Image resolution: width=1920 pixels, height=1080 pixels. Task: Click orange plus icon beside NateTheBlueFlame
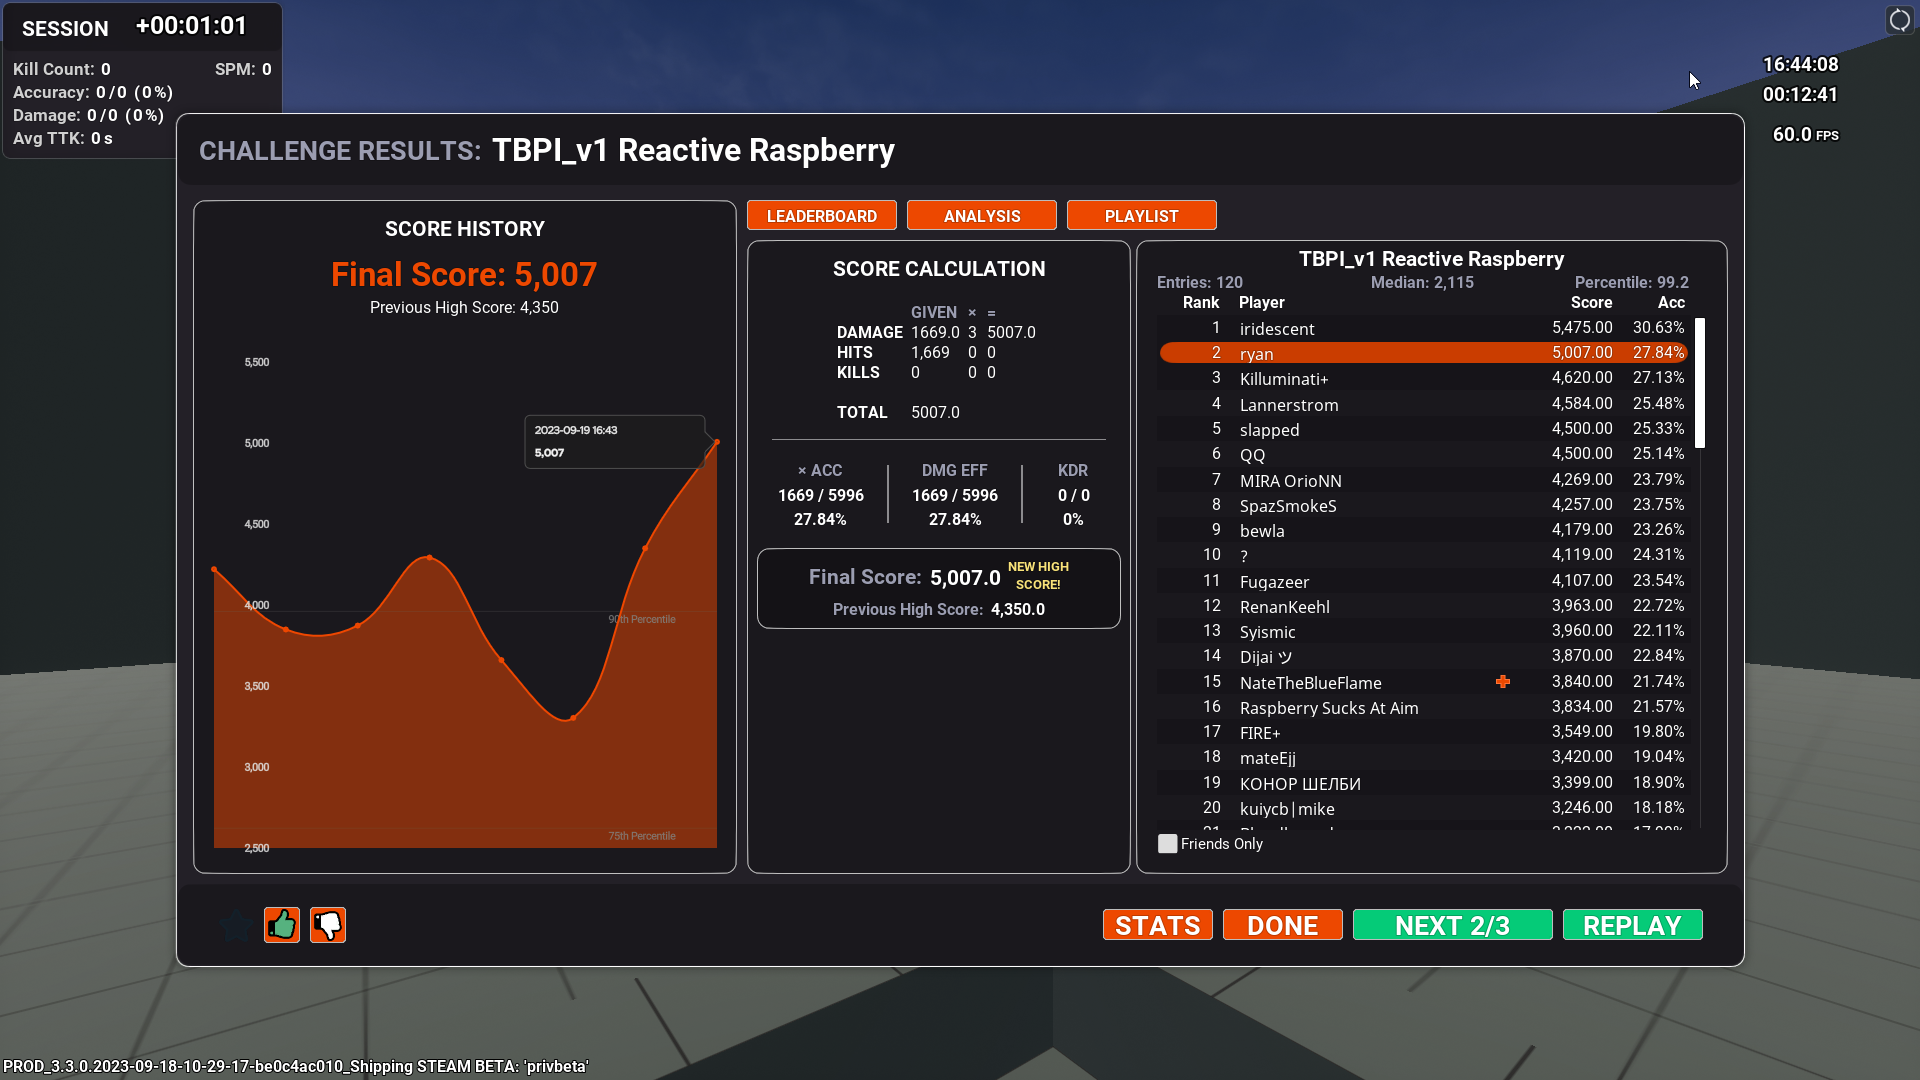[1502, 682]
